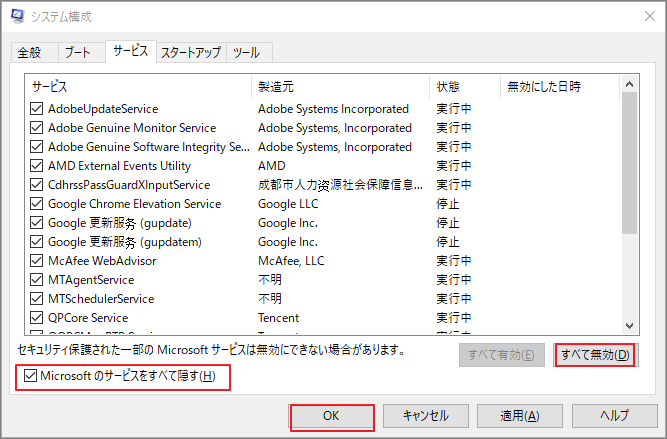
Task: Uncheck the AdobeUpdateService checkbox
Action: 37,109
